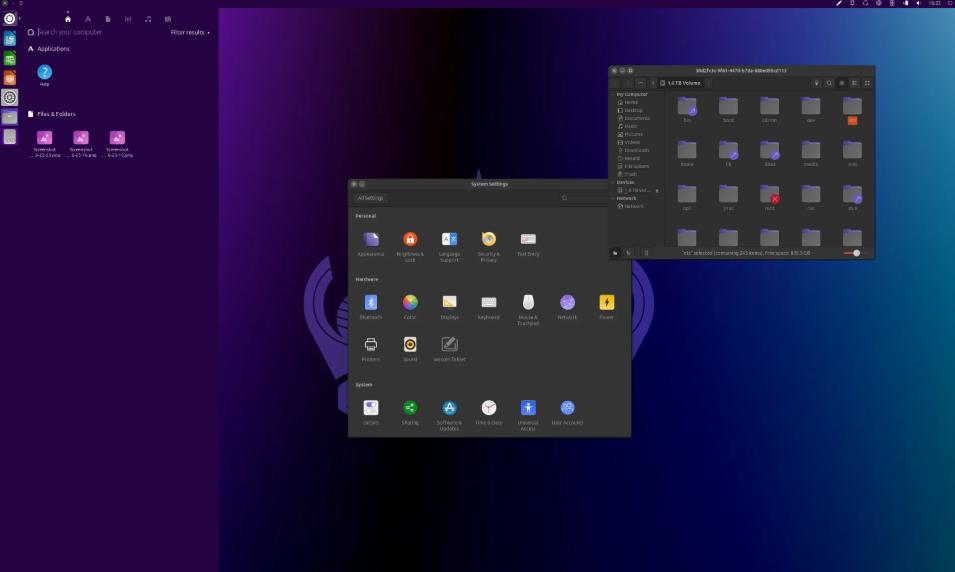Click the search icon in file manager toolbar
The height and width of the screenshot is (572, 955).
(x=829, y=83)
